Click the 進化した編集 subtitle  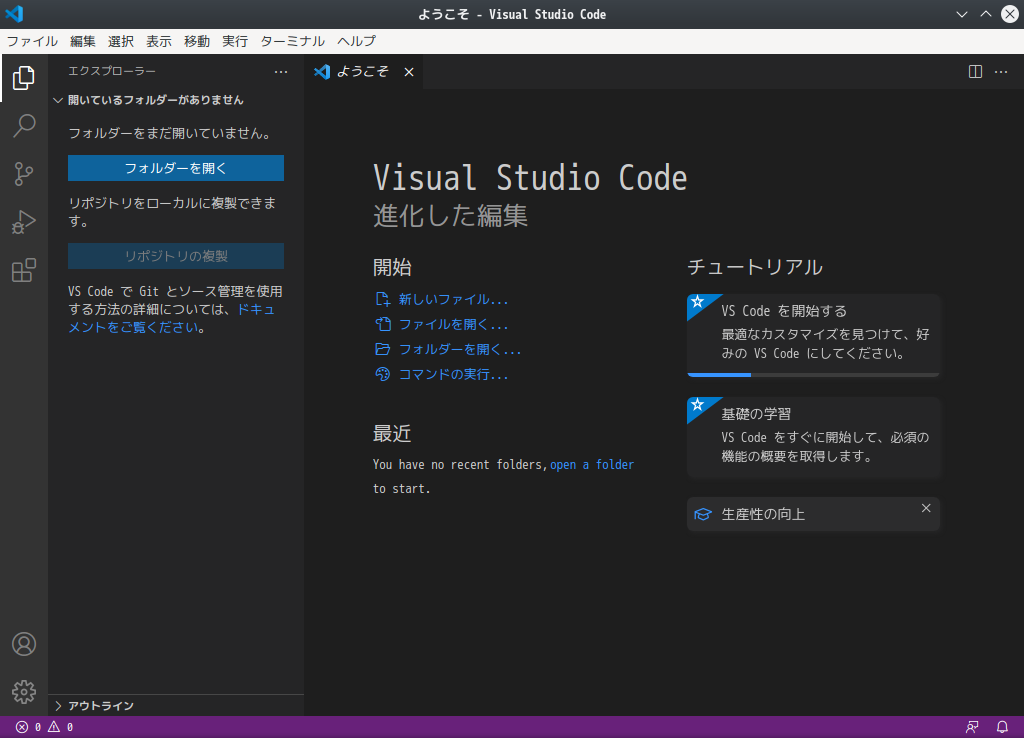(450, 216)
